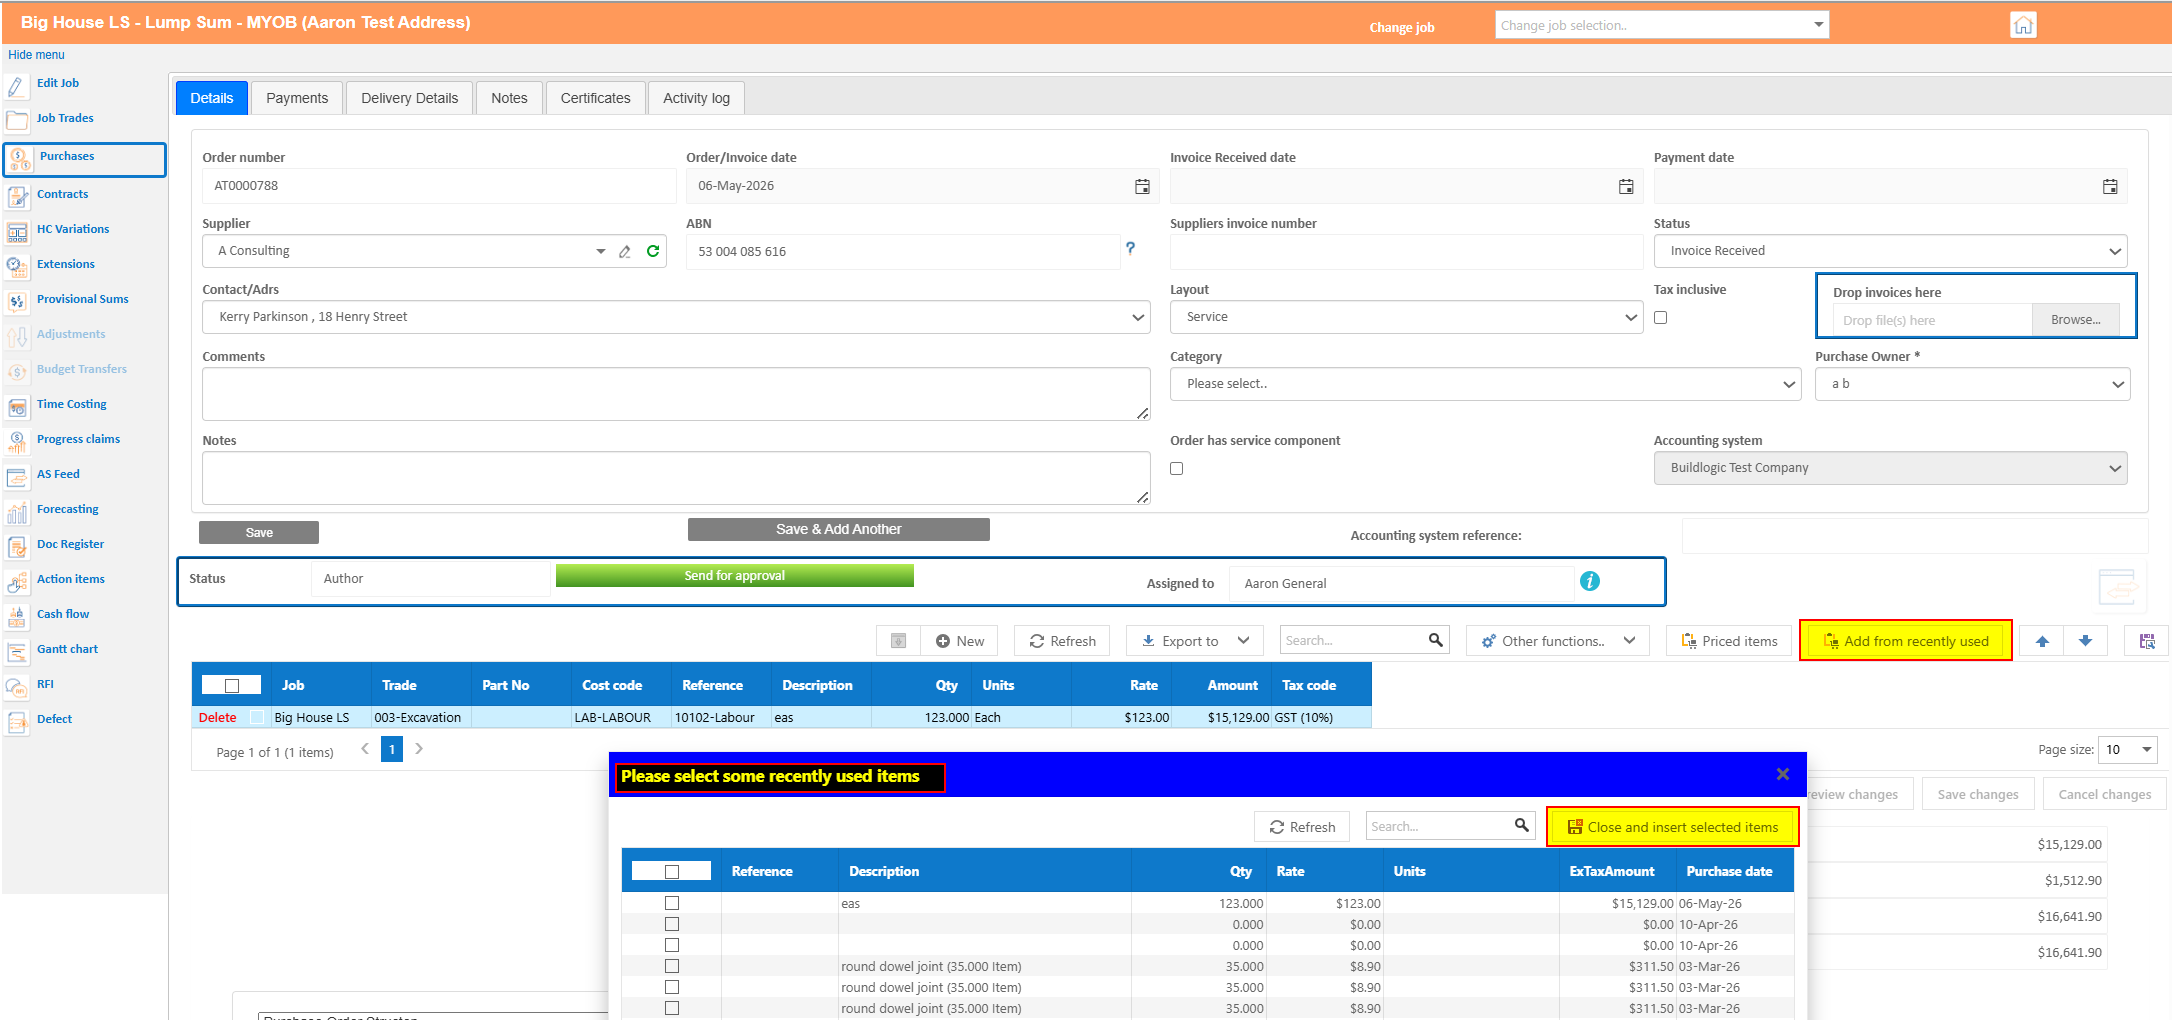
Task: Enable Order has service component checkbox
Action: click(x=1177, y=468)
